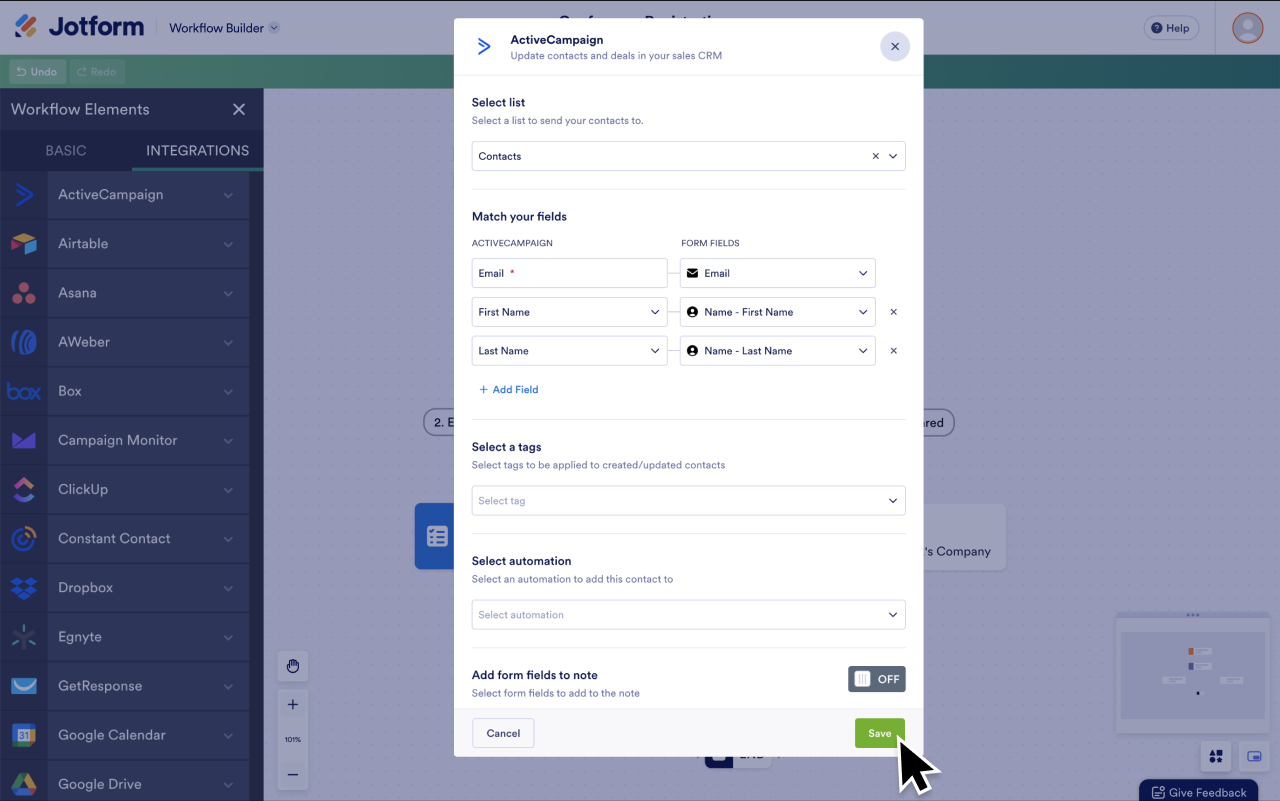
Task: Turn on Add form fields to note
Action: pos(877,679)
